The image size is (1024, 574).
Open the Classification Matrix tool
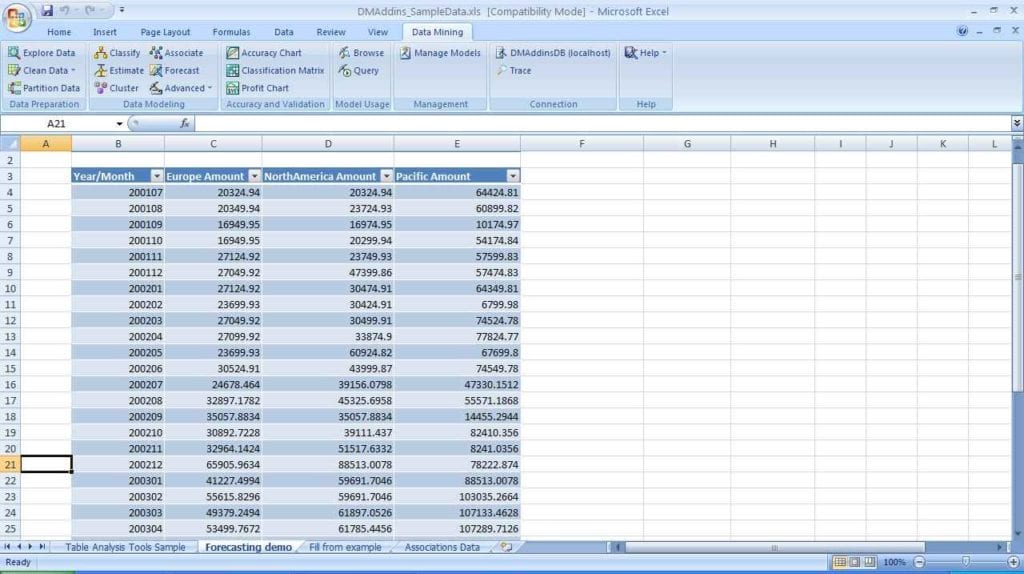(x=275, y=71)
